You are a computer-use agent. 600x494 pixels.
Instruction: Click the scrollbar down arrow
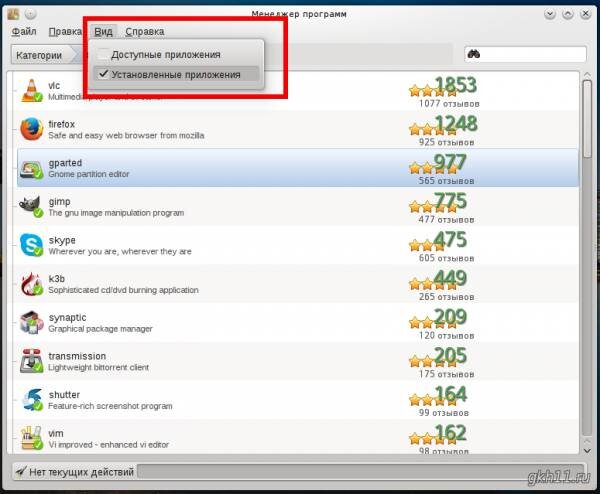click(587, 451)
